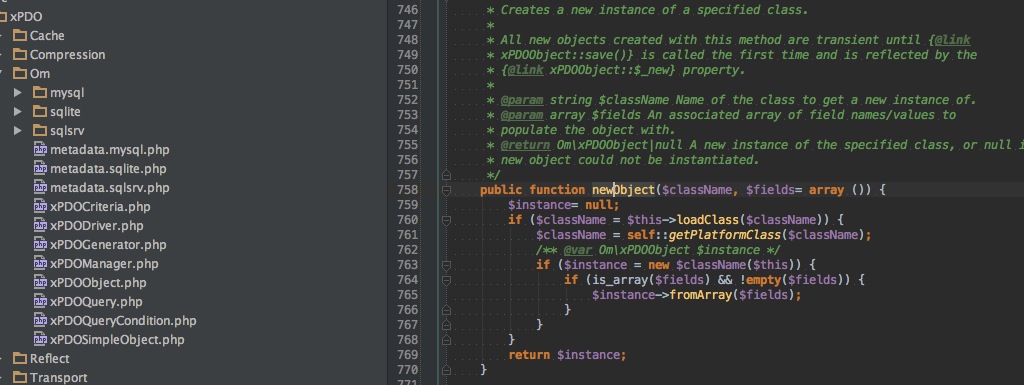
Task: Click the first @param tag on line 752
Action: [x=522, y=100]
